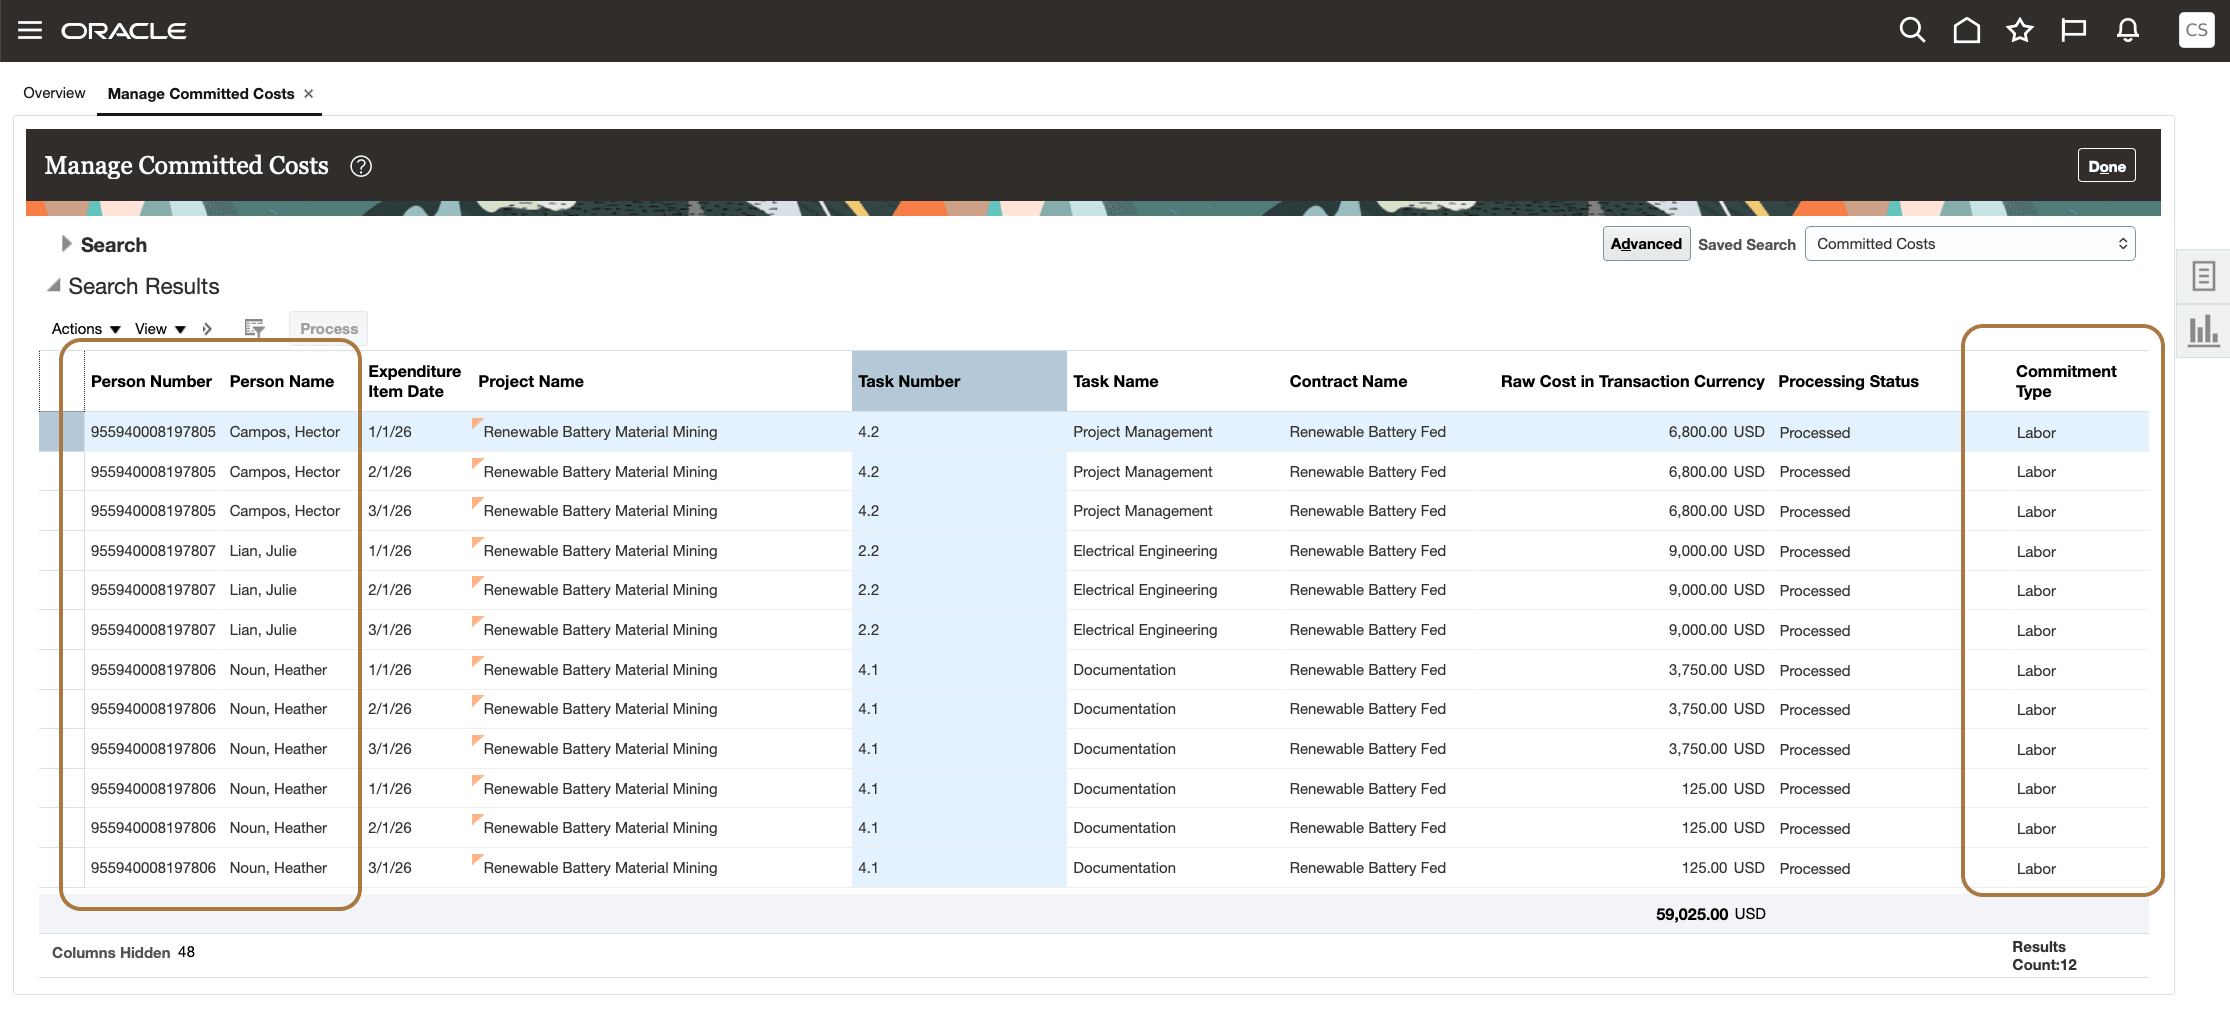The image size is (2230, 1032).
Task: Click 9,000.00 USD in Lian 1/1/26 row
Action: 1716,551
